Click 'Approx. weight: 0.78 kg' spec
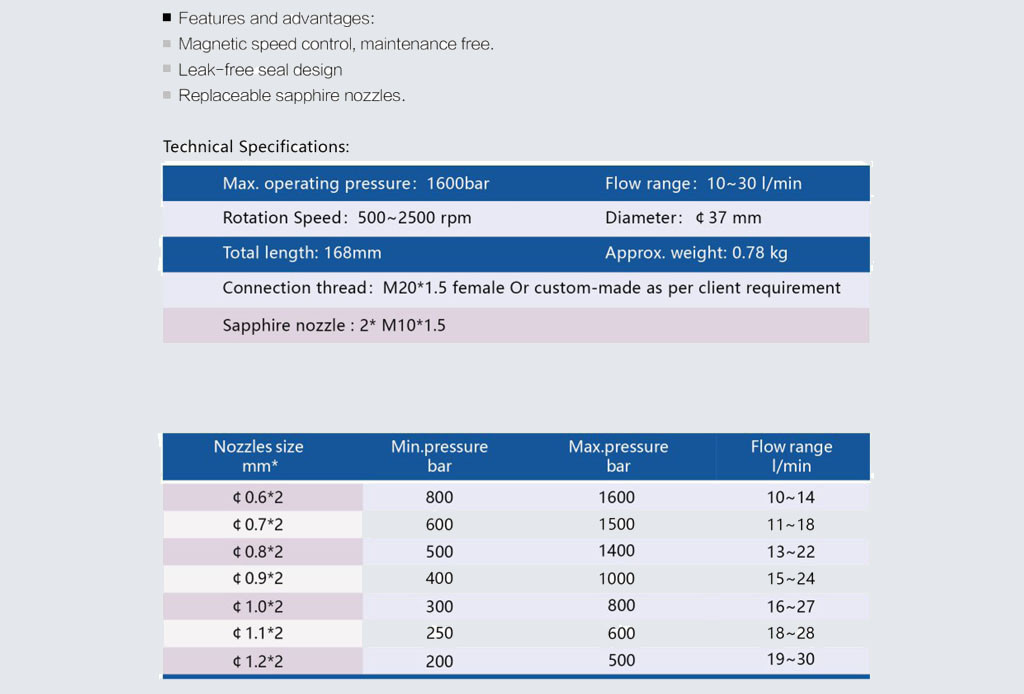Viewport: 1024px width, 694px height. pos(696,253)
